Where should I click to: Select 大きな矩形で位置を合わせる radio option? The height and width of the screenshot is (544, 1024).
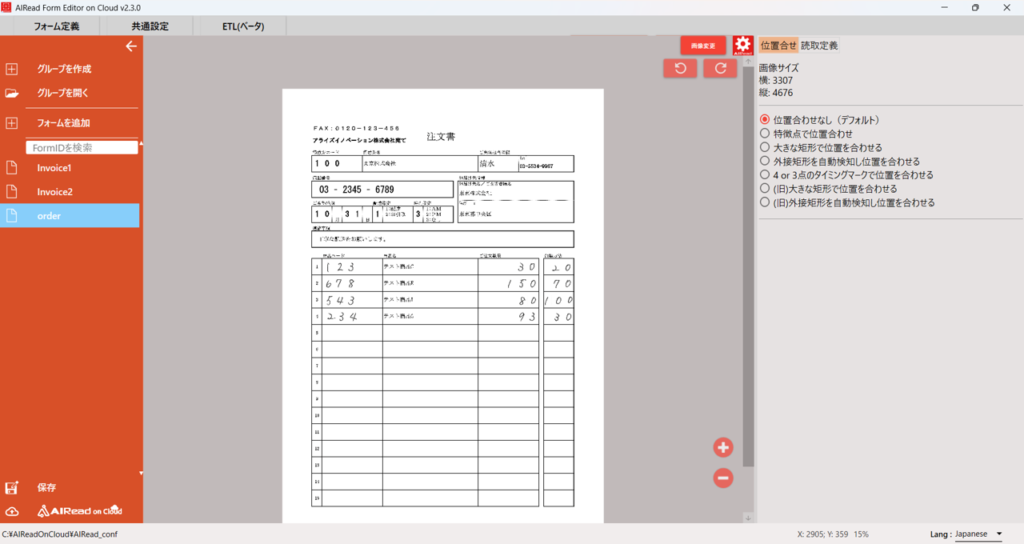pos(765,147)
